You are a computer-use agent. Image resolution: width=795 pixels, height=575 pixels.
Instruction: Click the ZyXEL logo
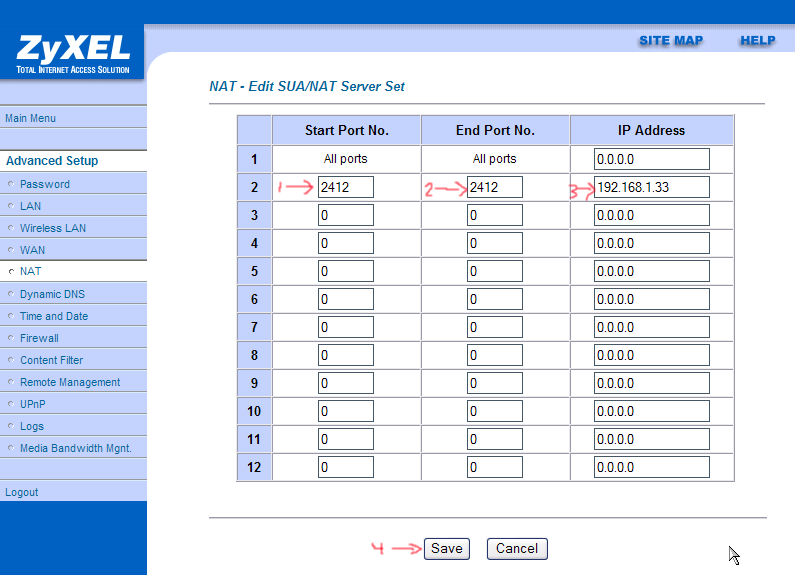[x=73, y=52]
